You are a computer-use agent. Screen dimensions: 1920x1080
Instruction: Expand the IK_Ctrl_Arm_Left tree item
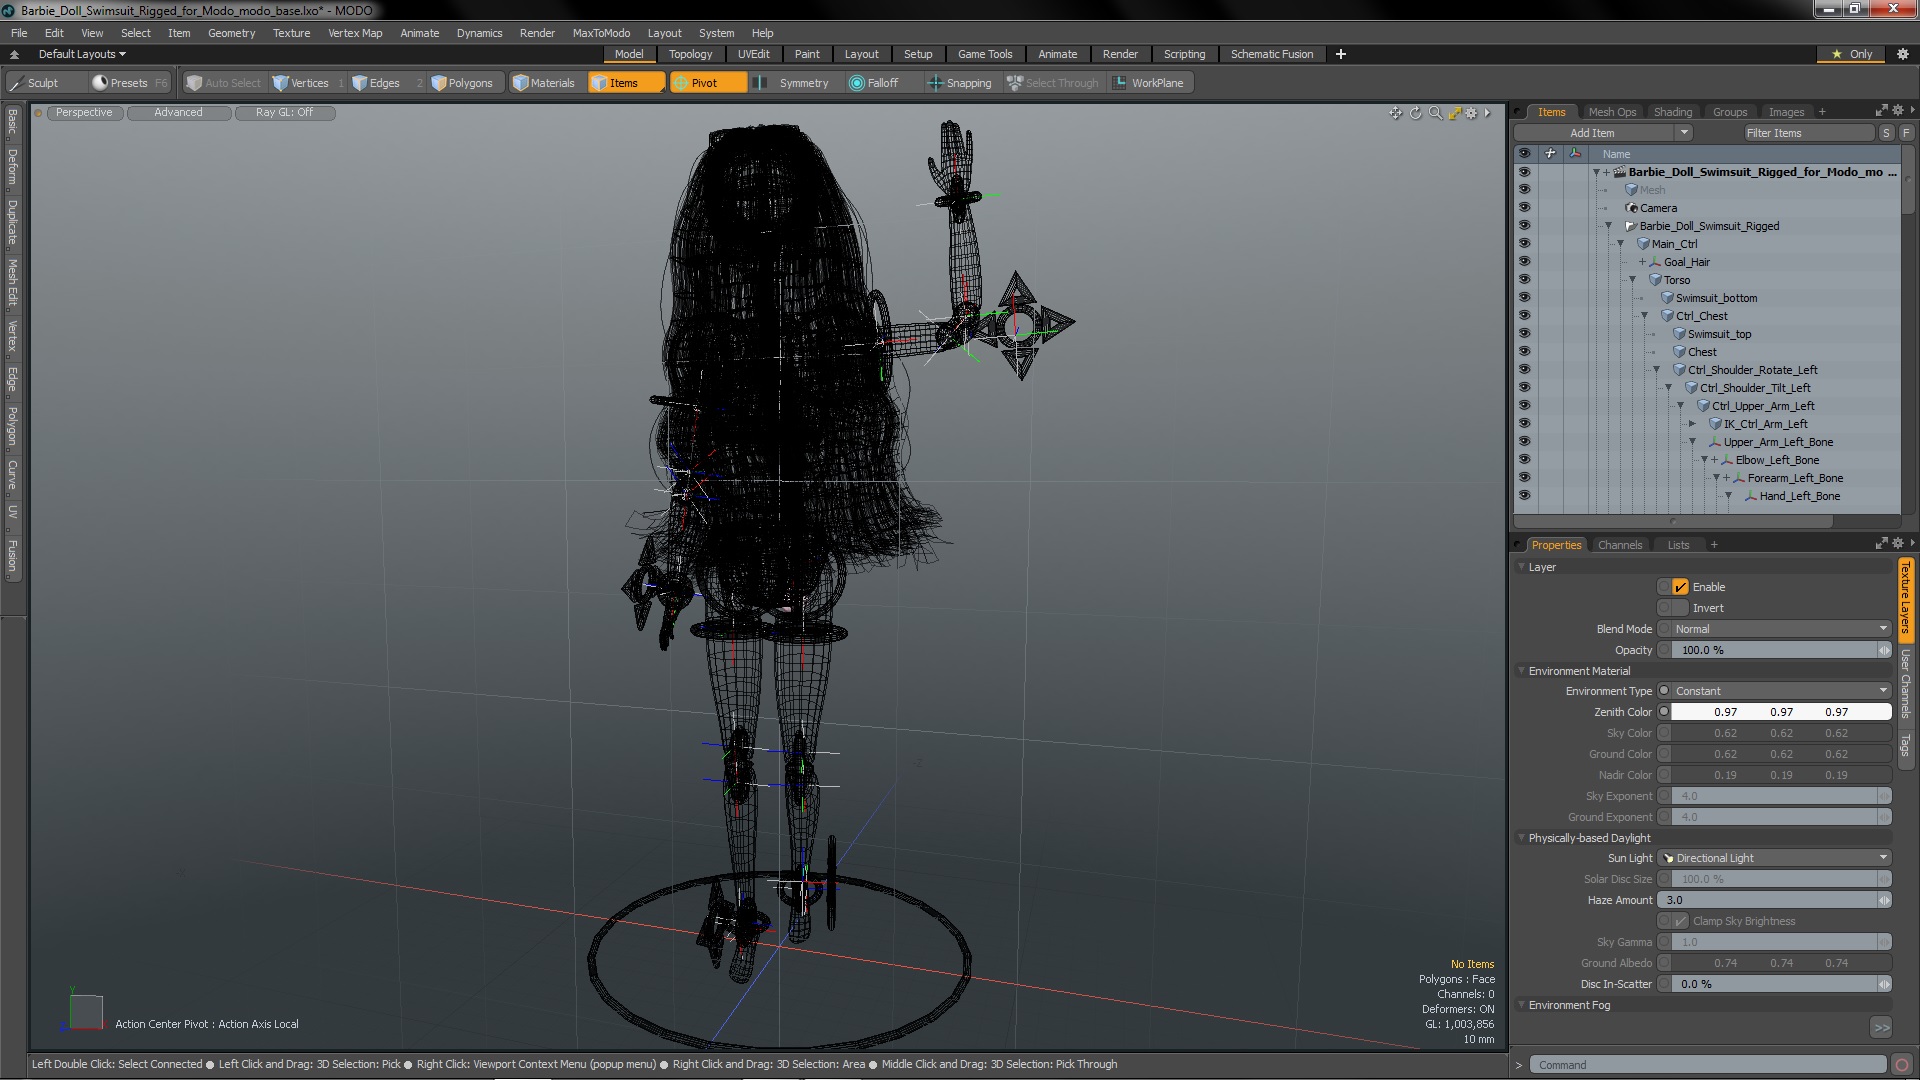coord(1693,424)
